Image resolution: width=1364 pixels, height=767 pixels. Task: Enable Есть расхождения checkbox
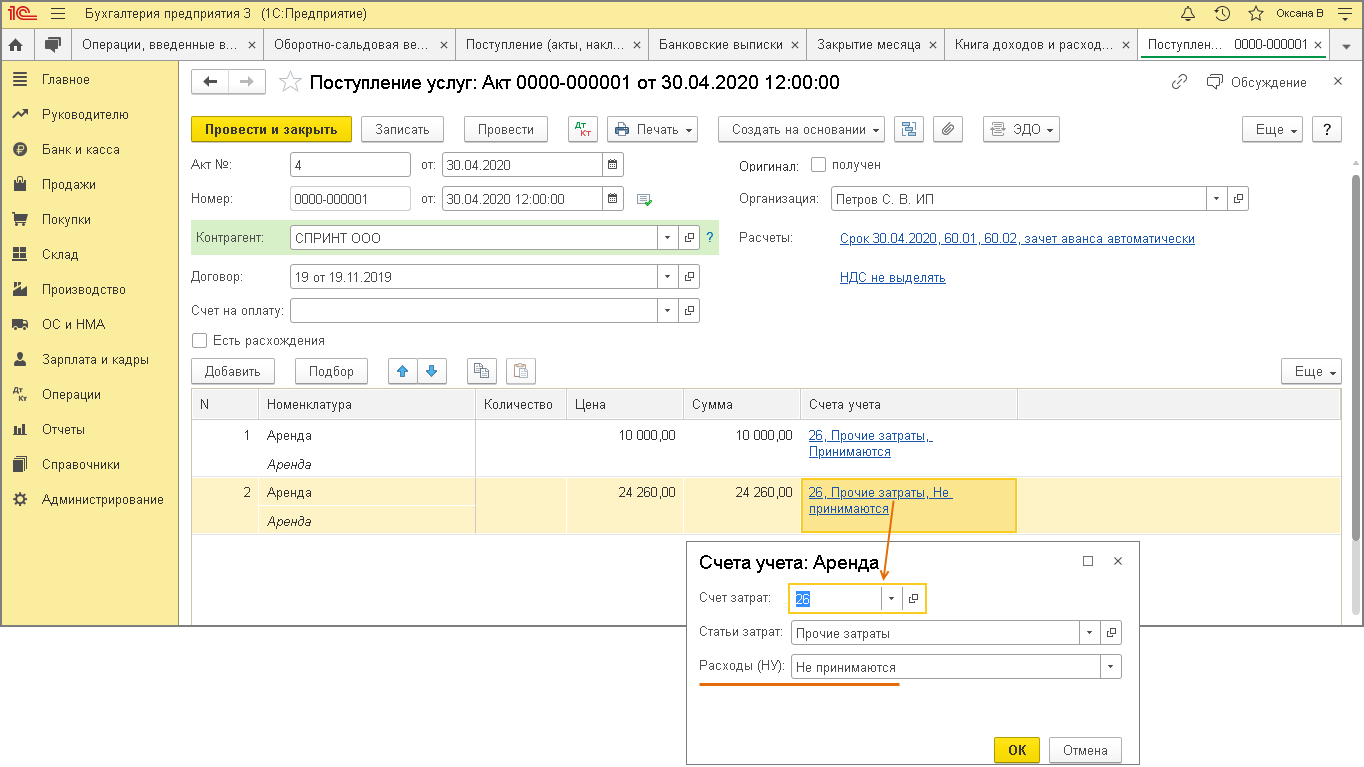pos(200,340)
